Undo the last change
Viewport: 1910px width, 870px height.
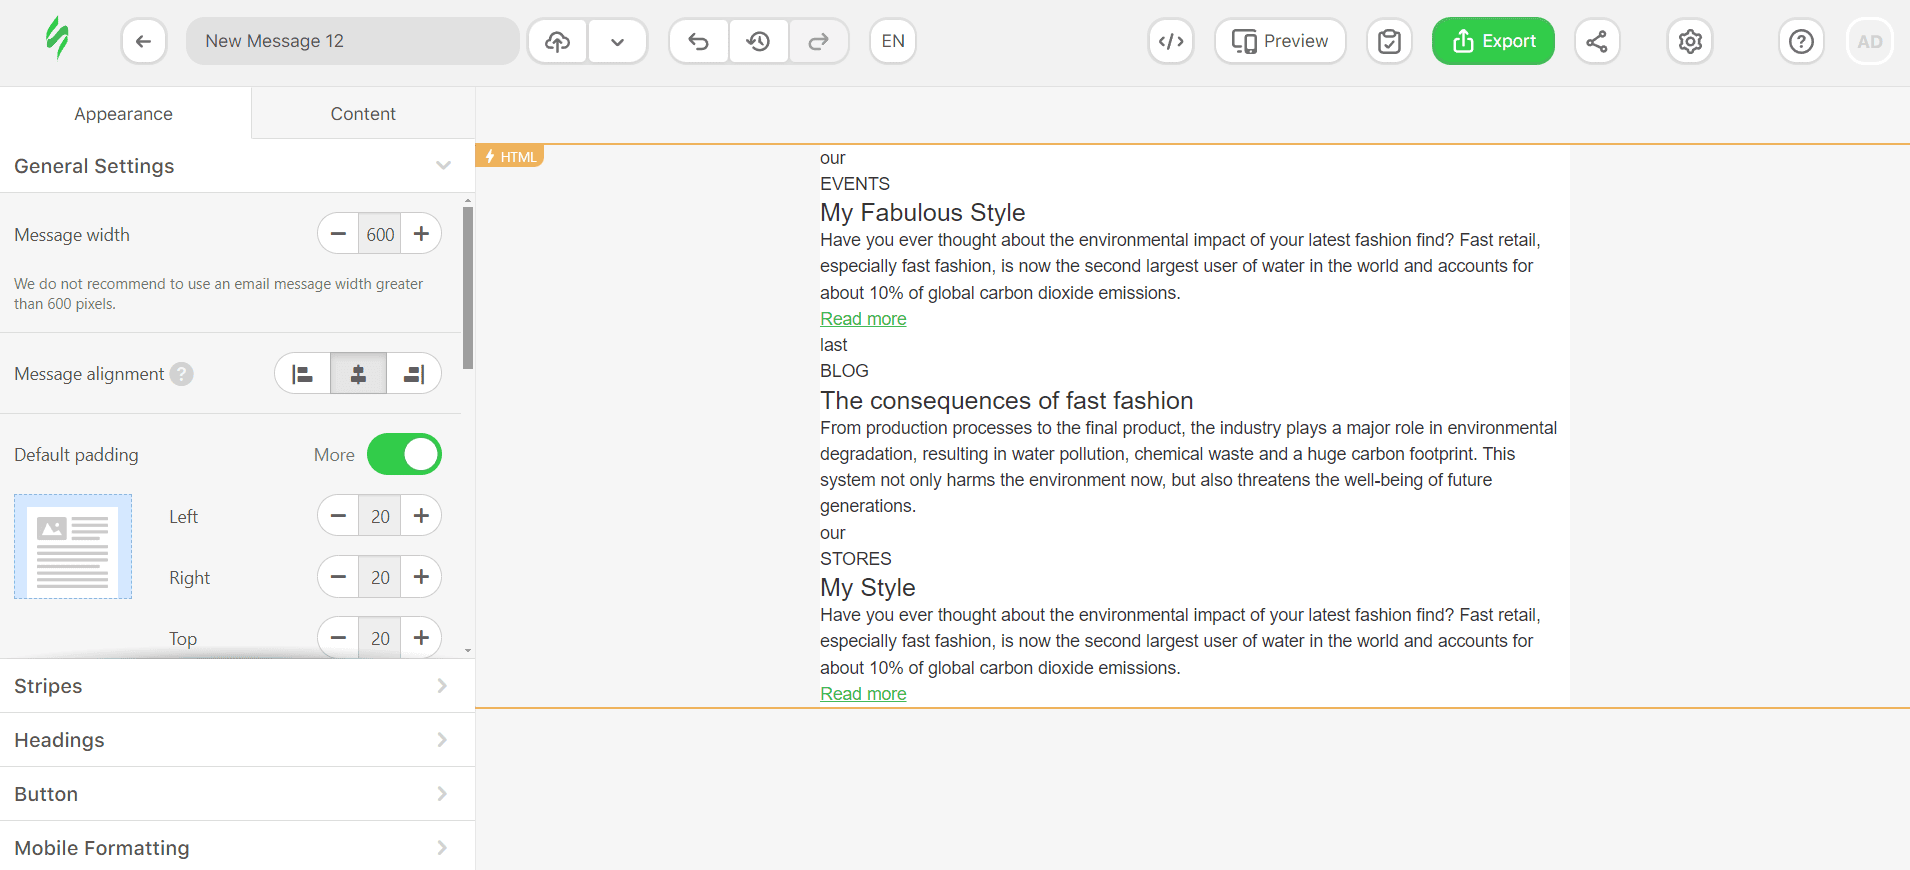(x=699, y=41)
